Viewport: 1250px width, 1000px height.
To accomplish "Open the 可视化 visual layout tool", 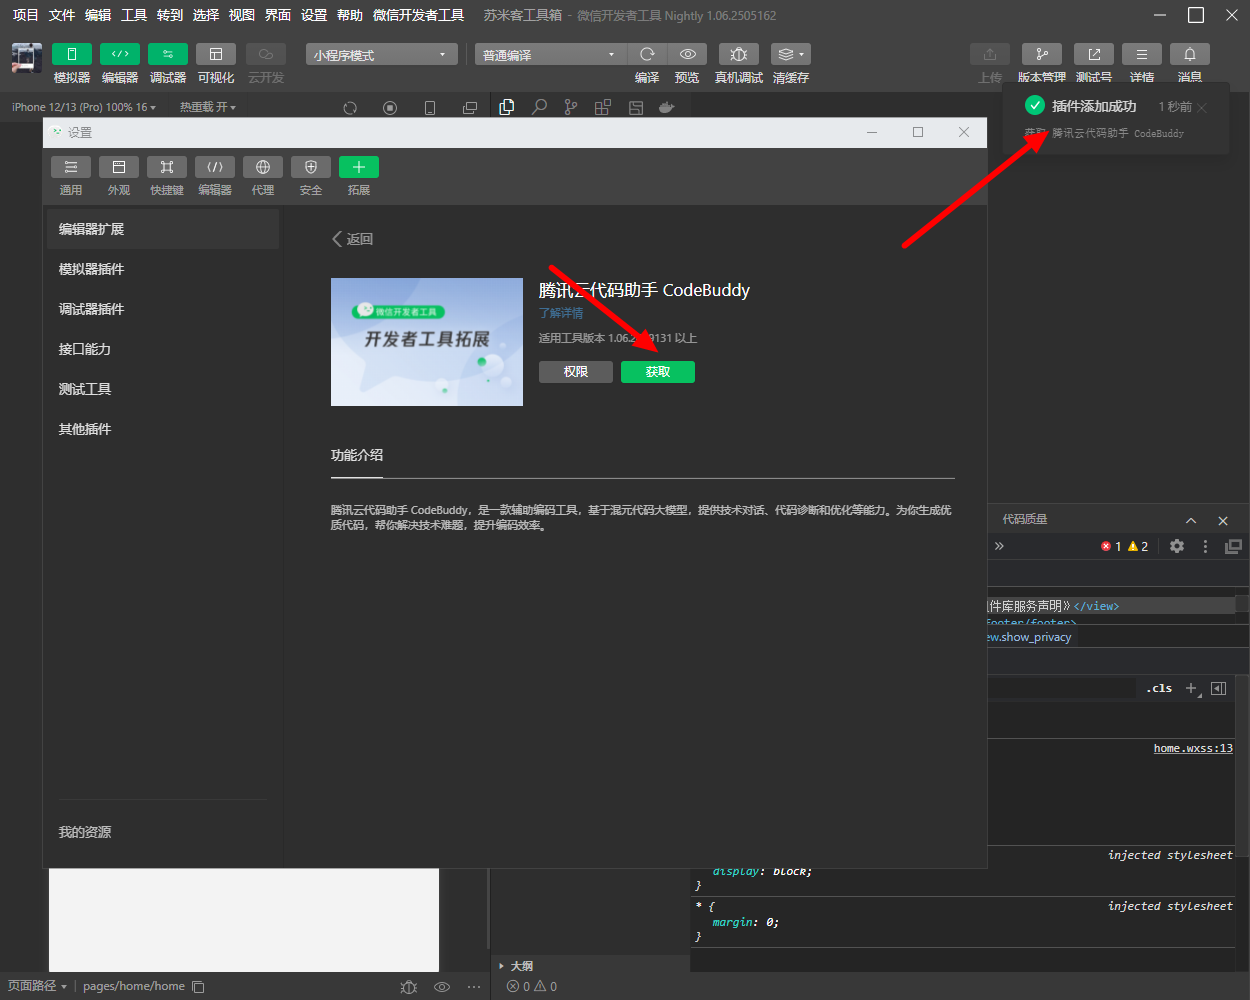I will (216, 54).
